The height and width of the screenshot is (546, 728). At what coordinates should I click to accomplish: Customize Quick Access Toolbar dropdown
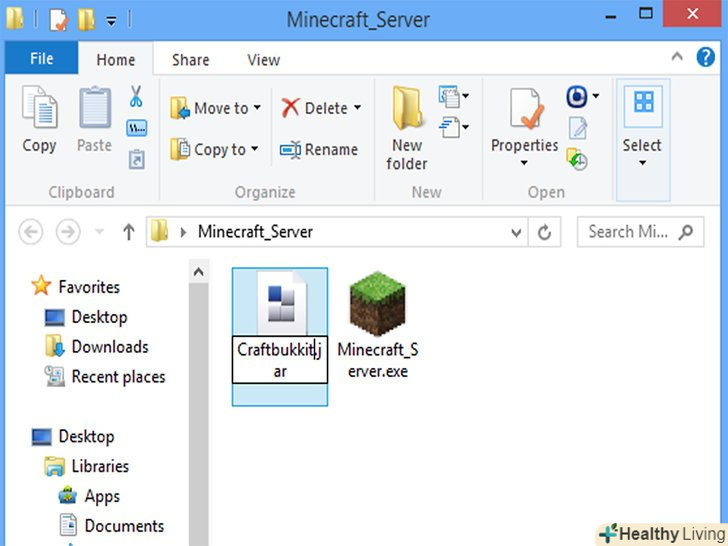pyautogui.click(x=111, y=20)
